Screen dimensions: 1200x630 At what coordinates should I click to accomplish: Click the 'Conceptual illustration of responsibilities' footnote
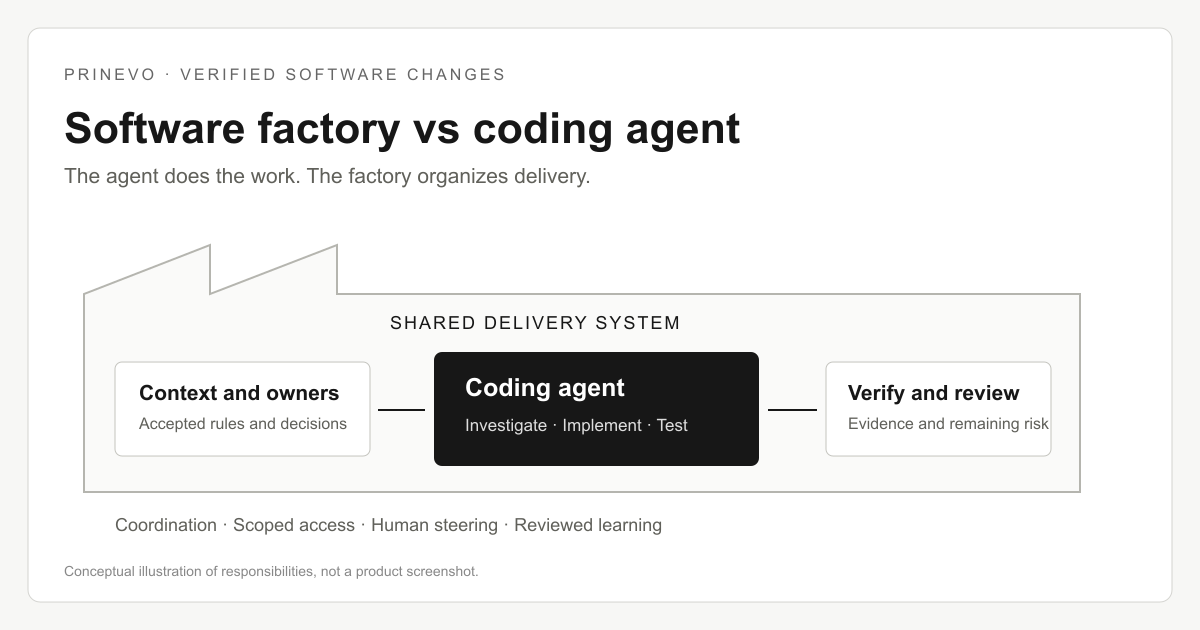coord(271,572)
